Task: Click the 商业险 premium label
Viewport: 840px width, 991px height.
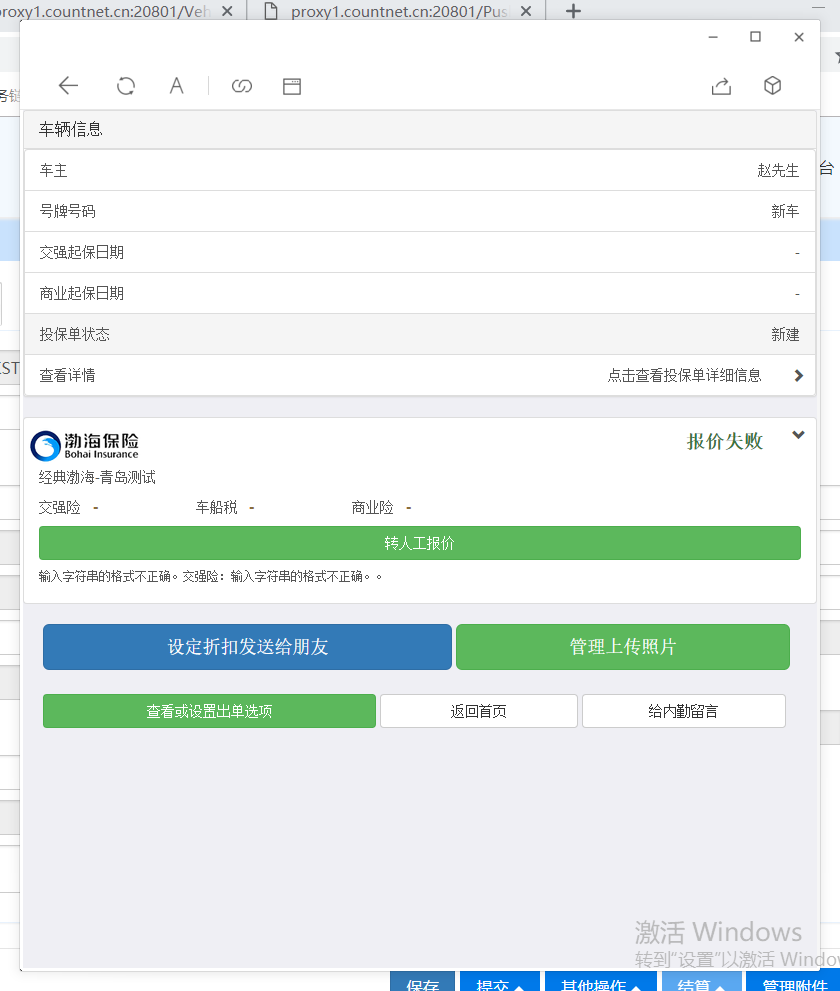Action: pyautogui.click(x=372, y=508)
